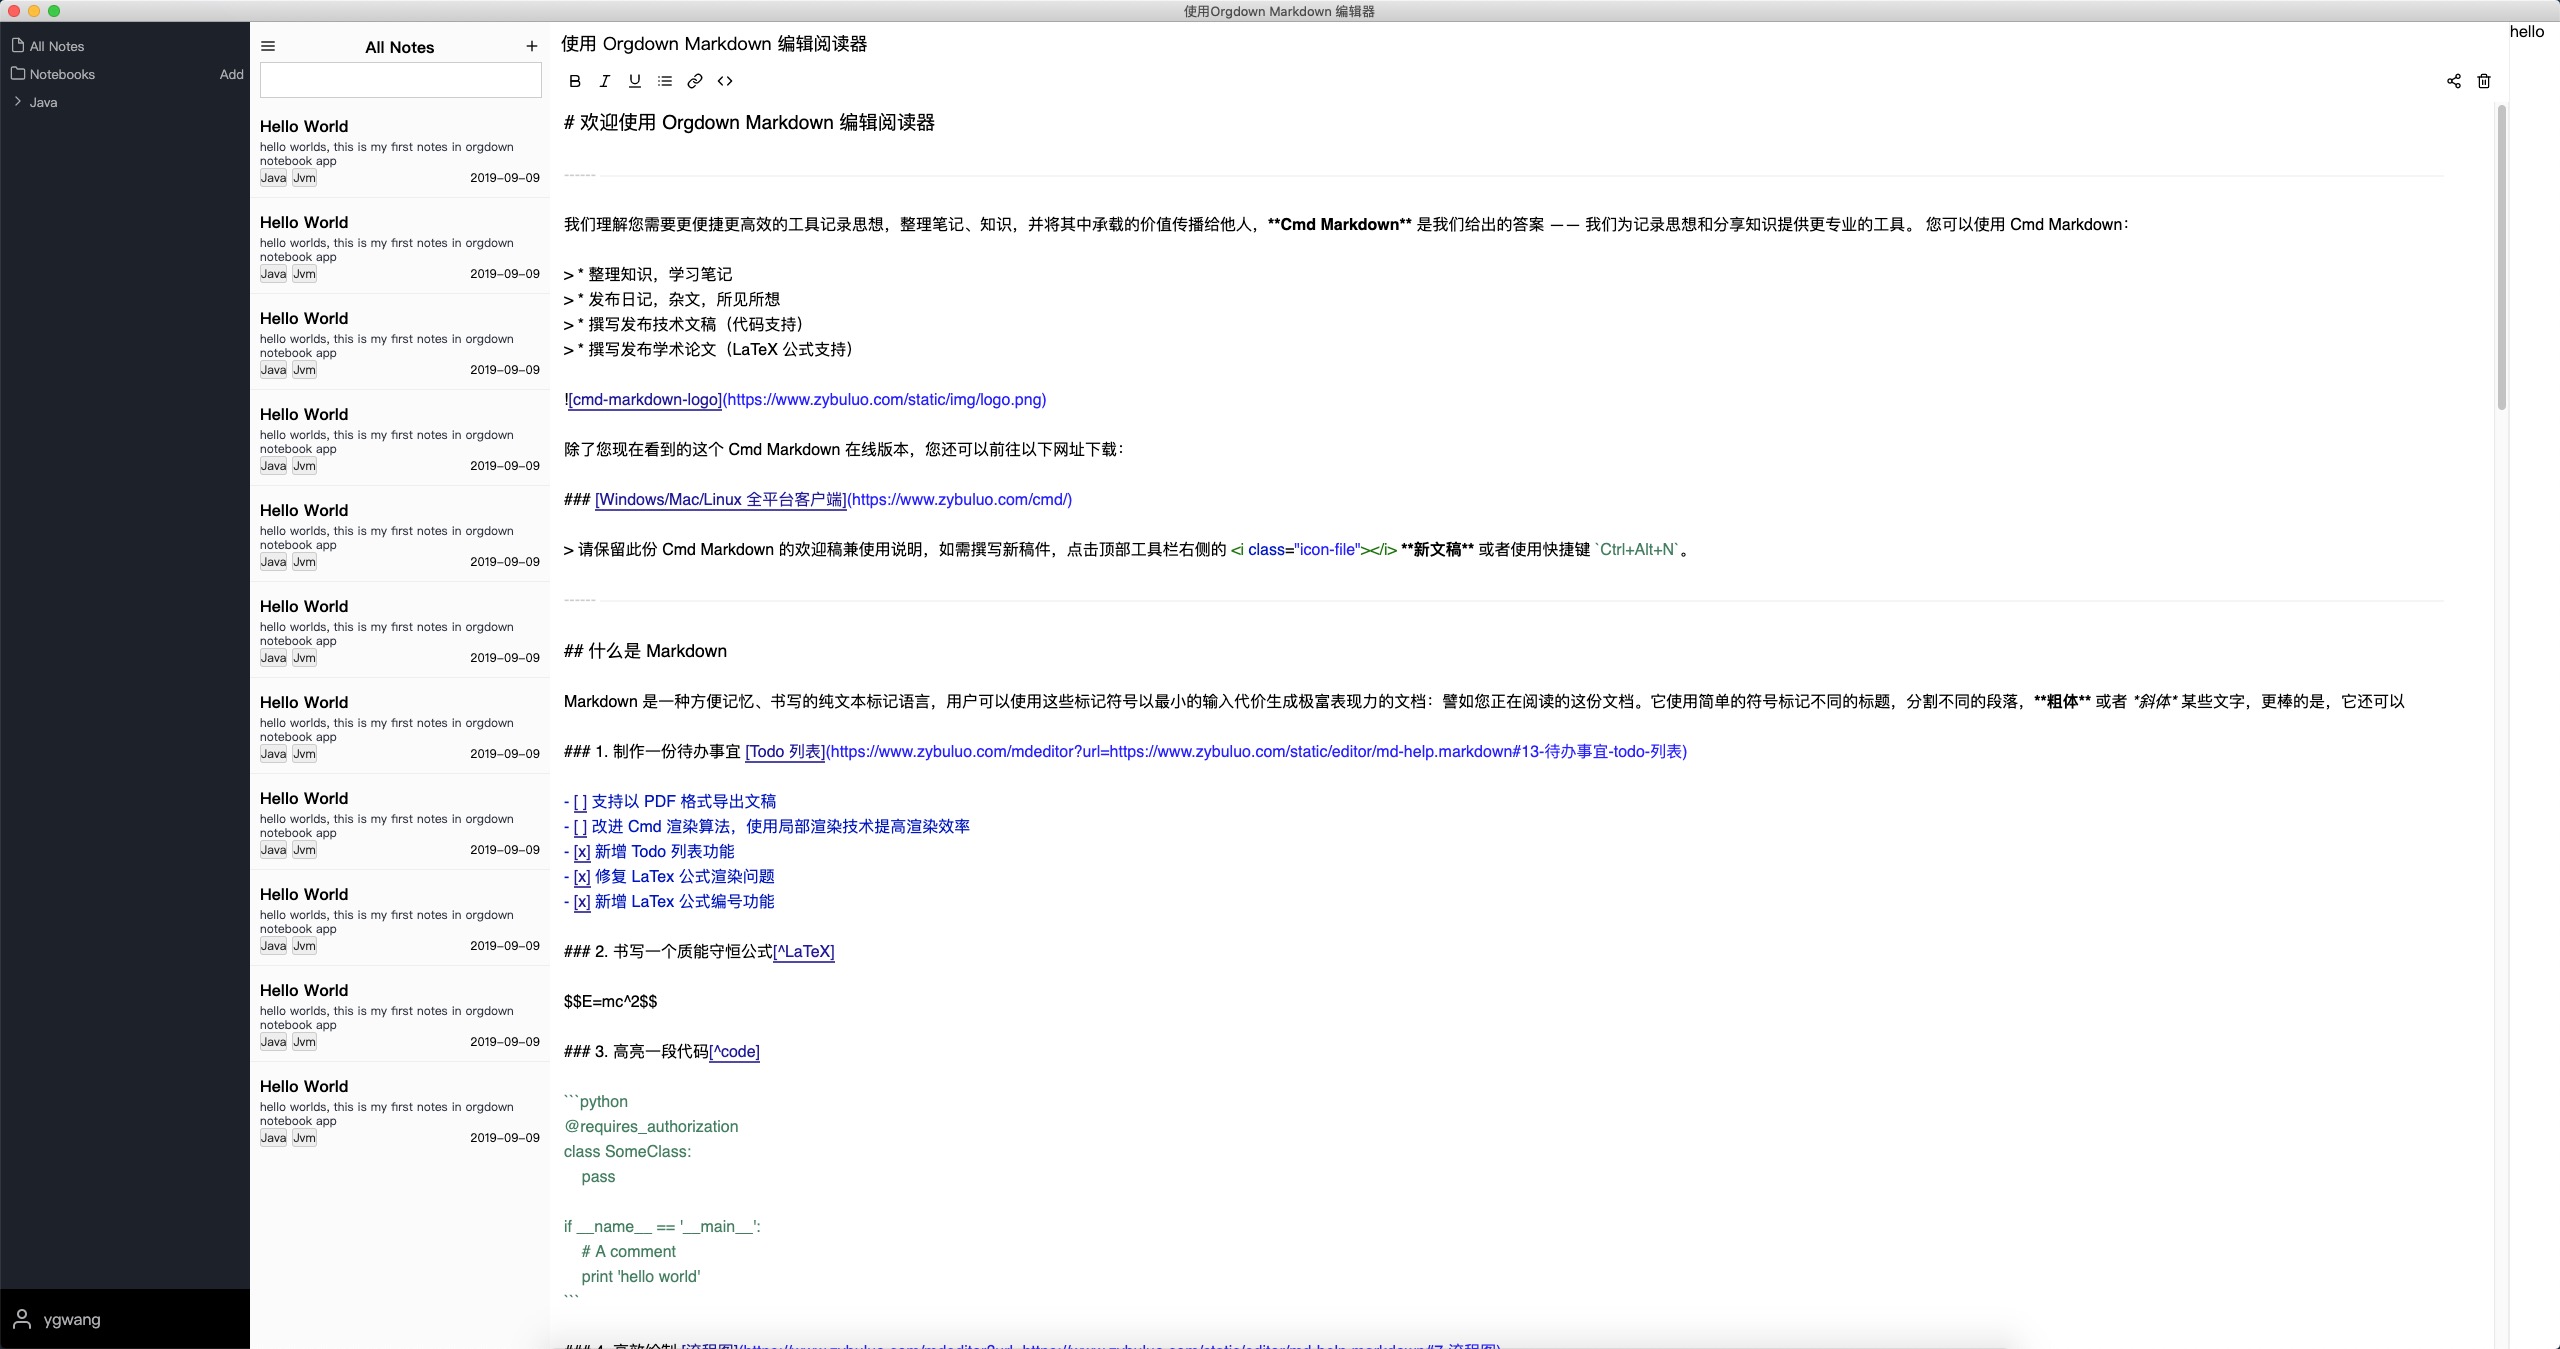2560x1349 pixels.
Task: Click the class SomeClass: code line
Action: click(627, 1151)
